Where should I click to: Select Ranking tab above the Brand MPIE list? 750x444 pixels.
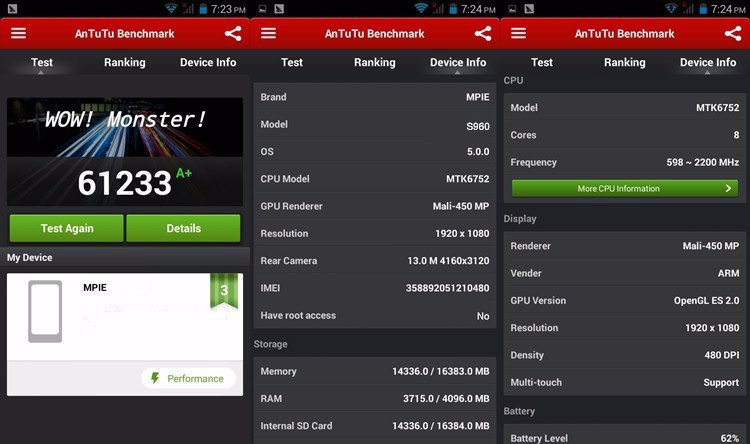[x=375, y=62]
